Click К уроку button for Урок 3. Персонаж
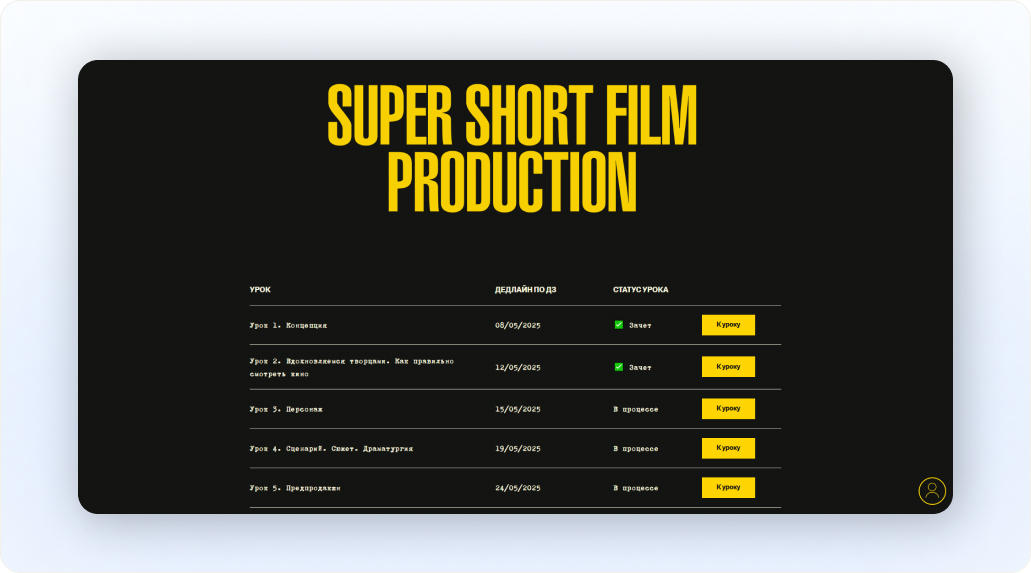 [x=728, y=409]
